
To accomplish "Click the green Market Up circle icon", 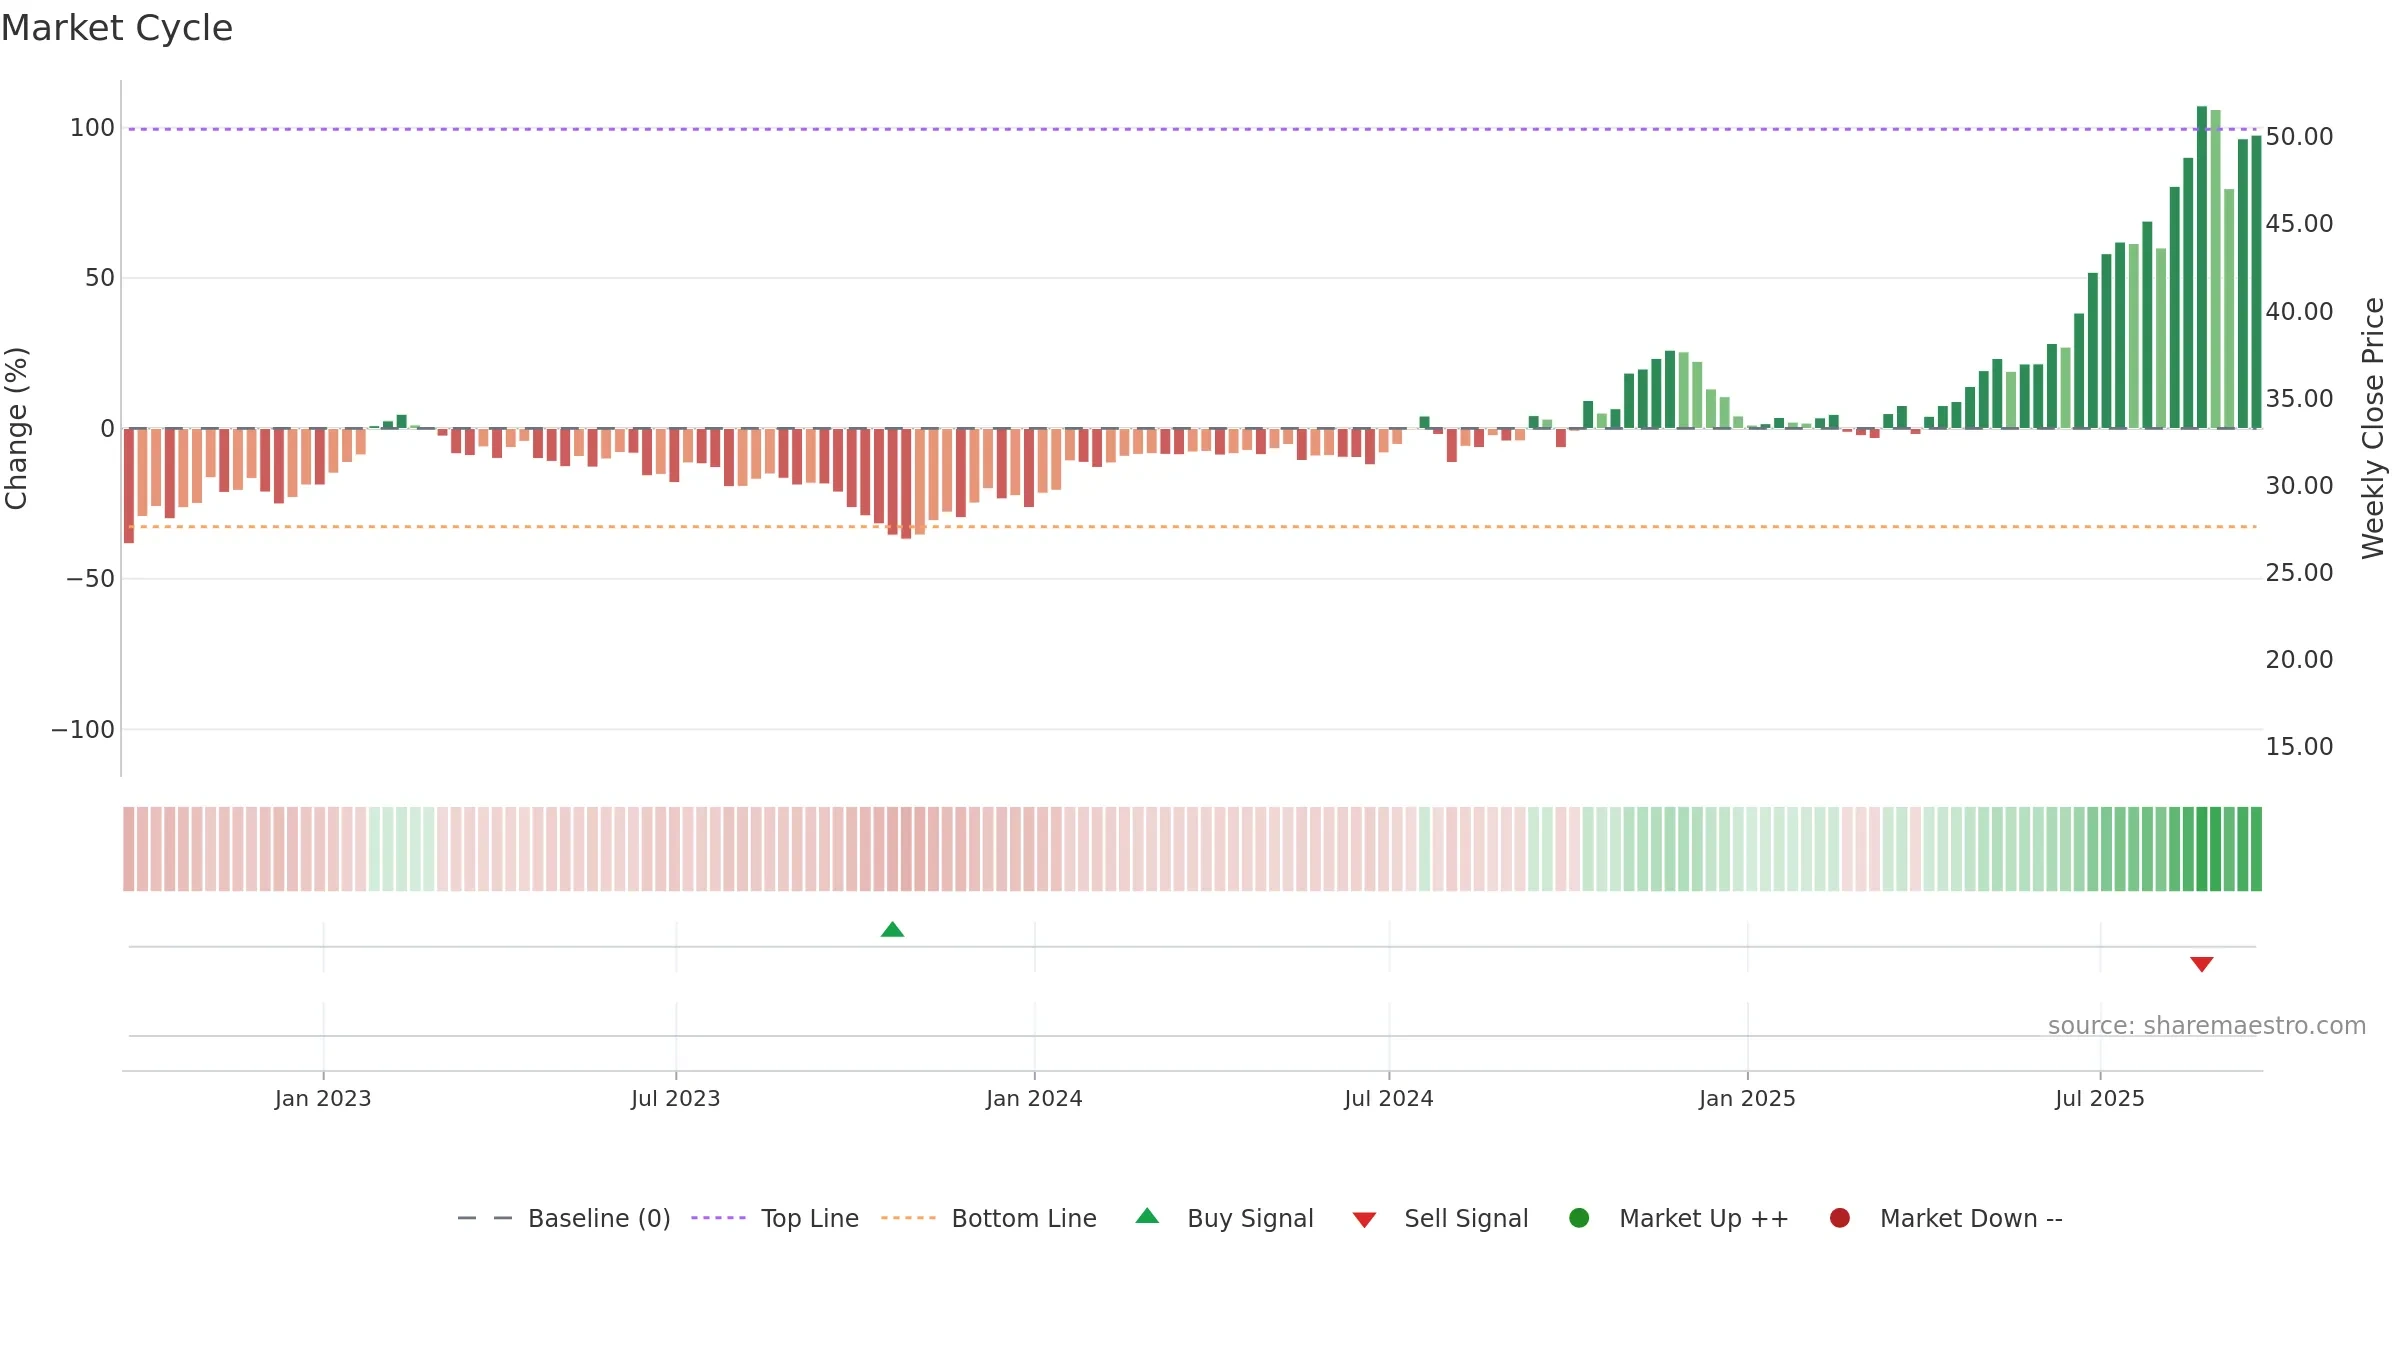I will tap(1579, 1218).
